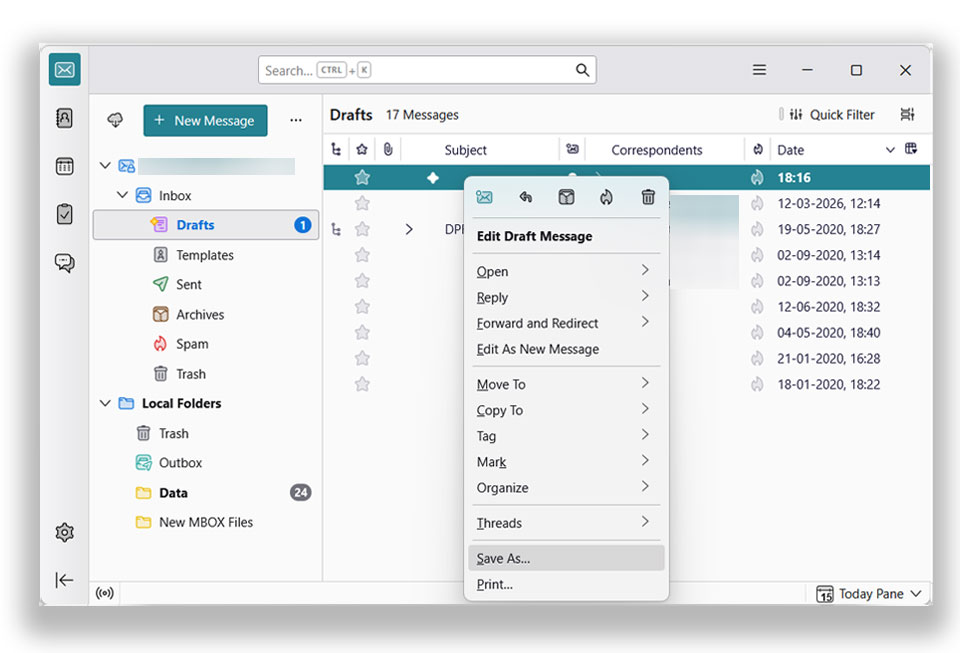Open the Mail space icon in sidebar
This screenshot has height=653, width=960.
(64, 70)
